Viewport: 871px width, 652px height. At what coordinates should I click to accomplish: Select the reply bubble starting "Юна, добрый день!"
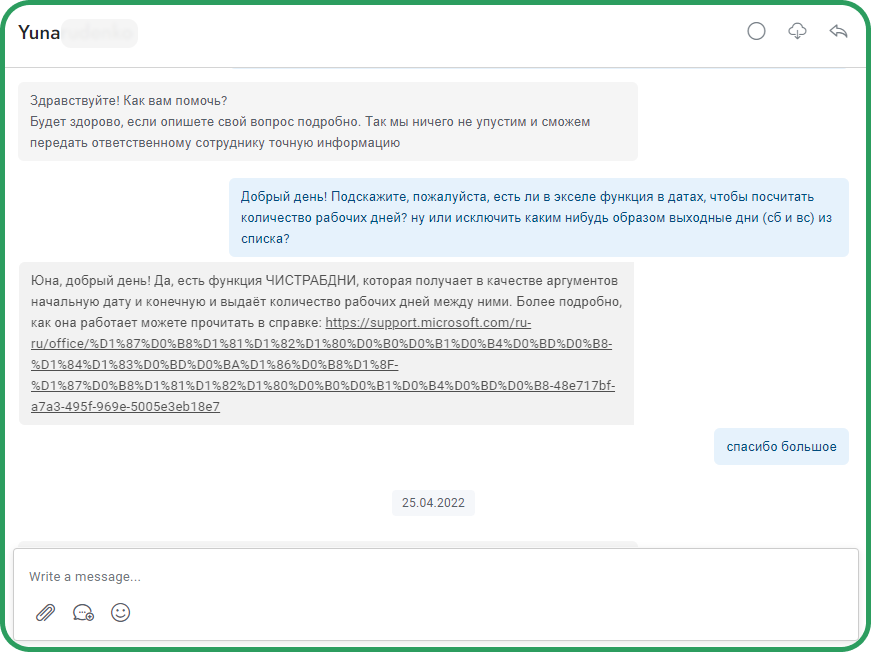tap(326, 343)
